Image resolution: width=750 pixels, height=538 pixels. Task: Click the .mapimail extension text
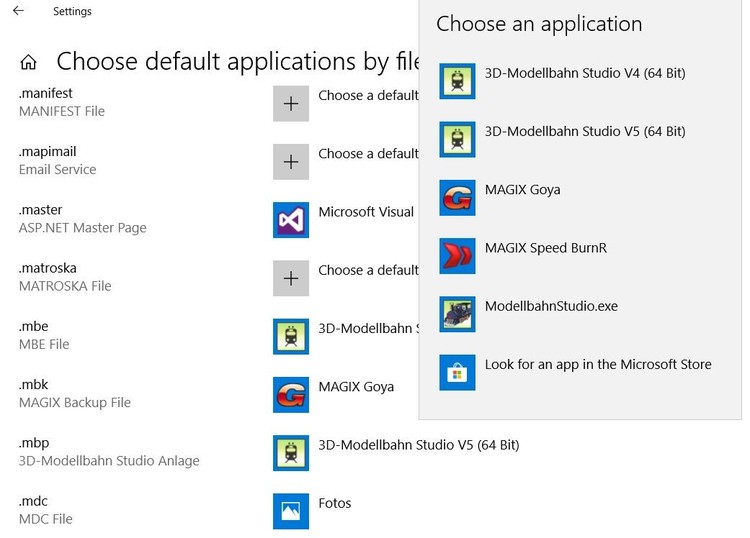click(47, 152)
